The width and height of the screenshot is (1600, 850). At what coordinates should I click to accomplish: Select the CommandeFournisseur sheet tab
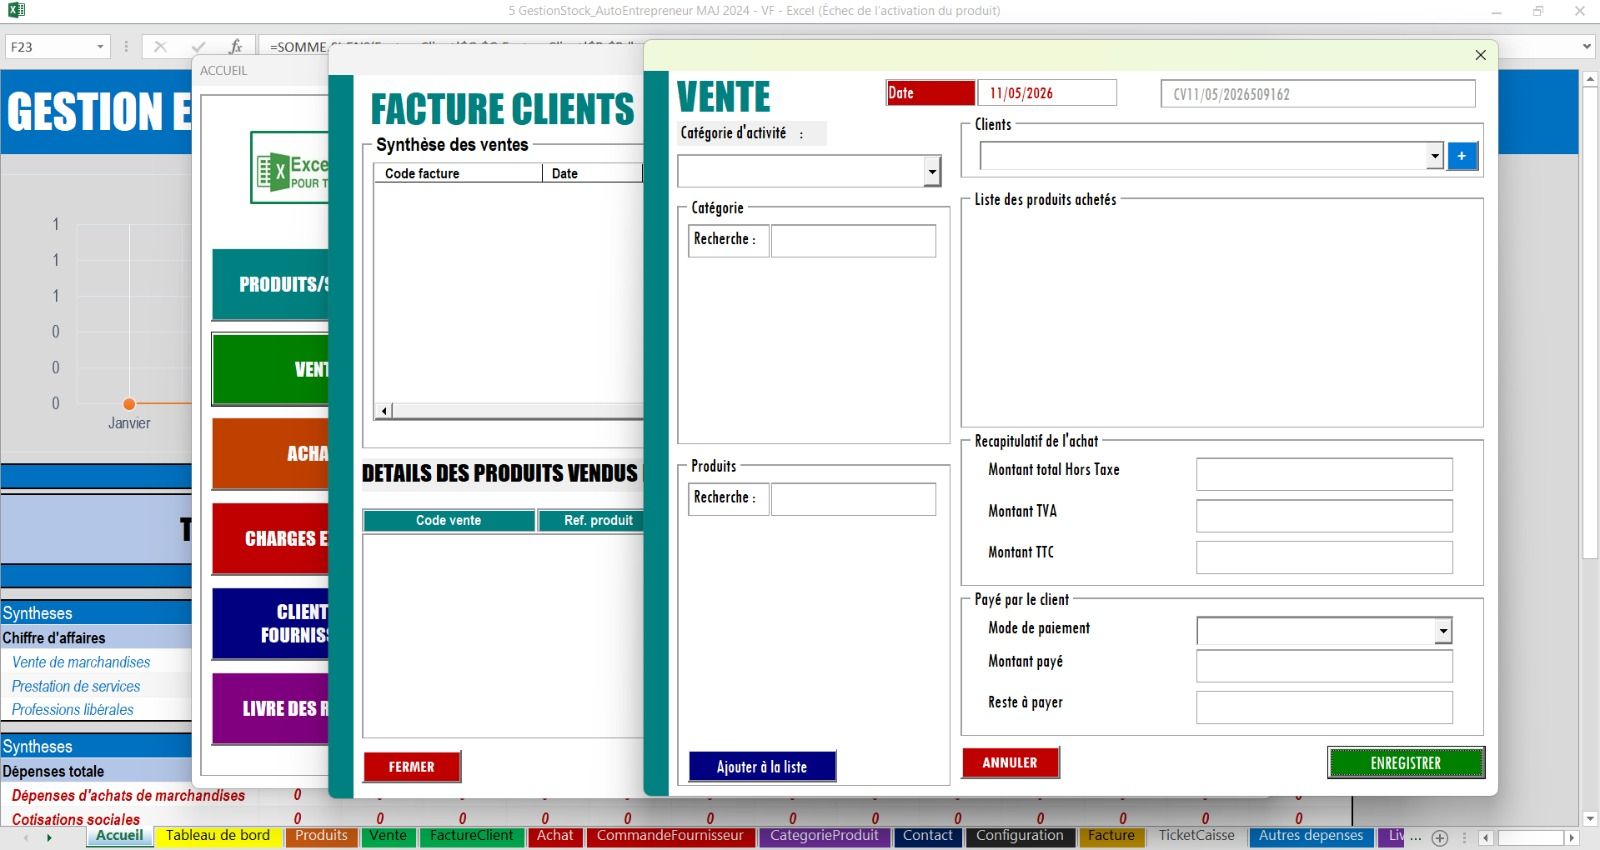670,837
